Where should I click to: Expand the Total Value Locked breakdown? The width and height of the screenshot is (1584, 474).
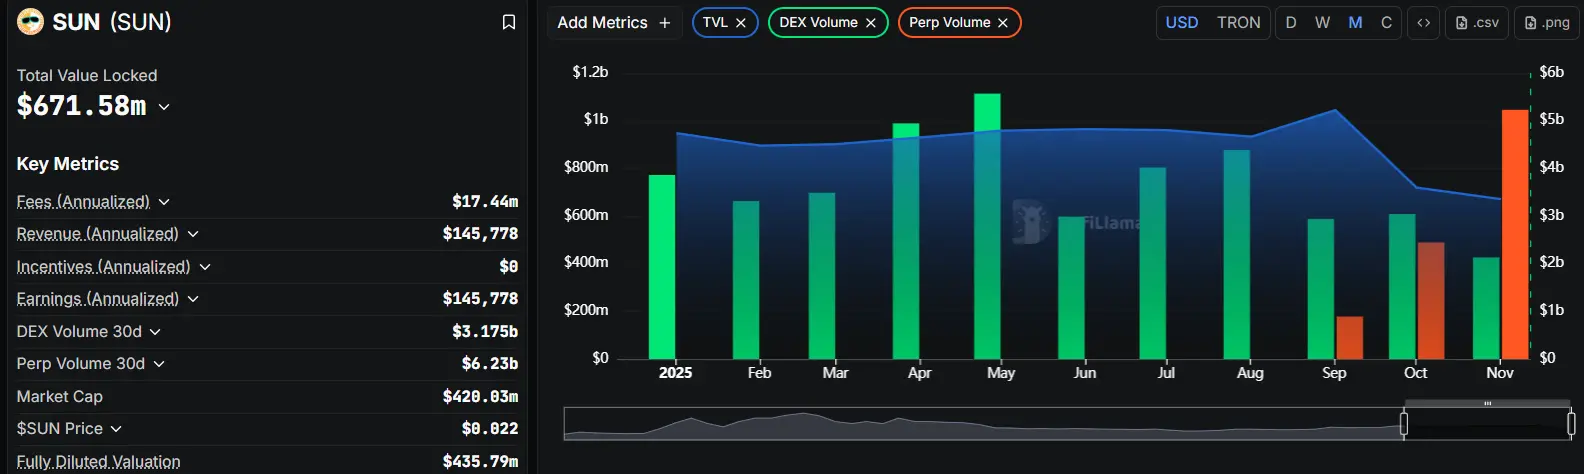point(164,107)
